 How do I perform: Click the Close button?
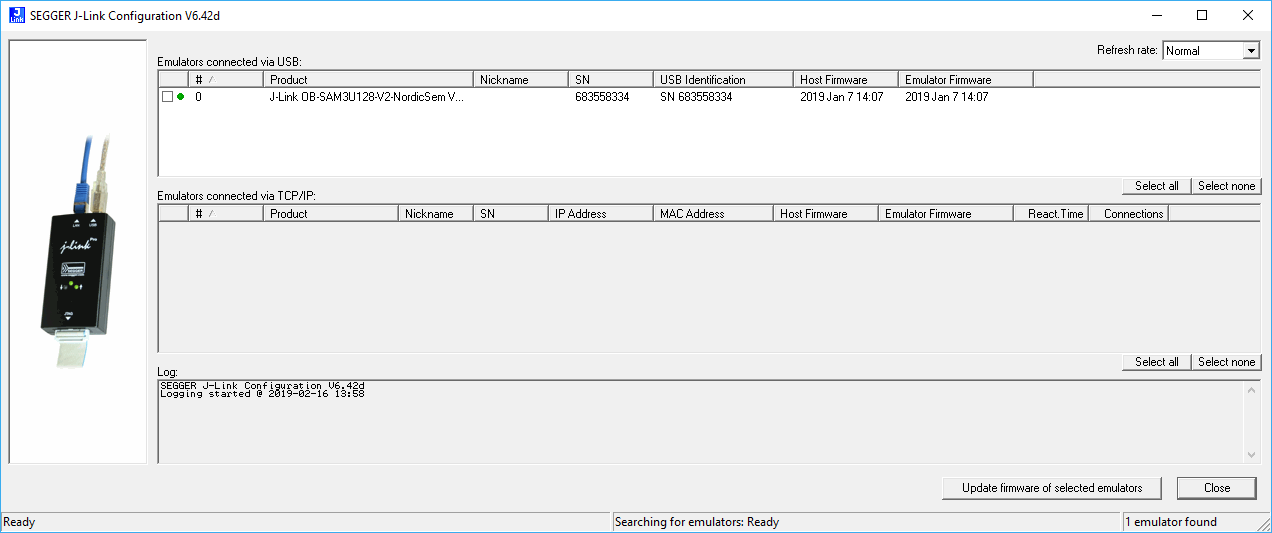click(1217, 488)
